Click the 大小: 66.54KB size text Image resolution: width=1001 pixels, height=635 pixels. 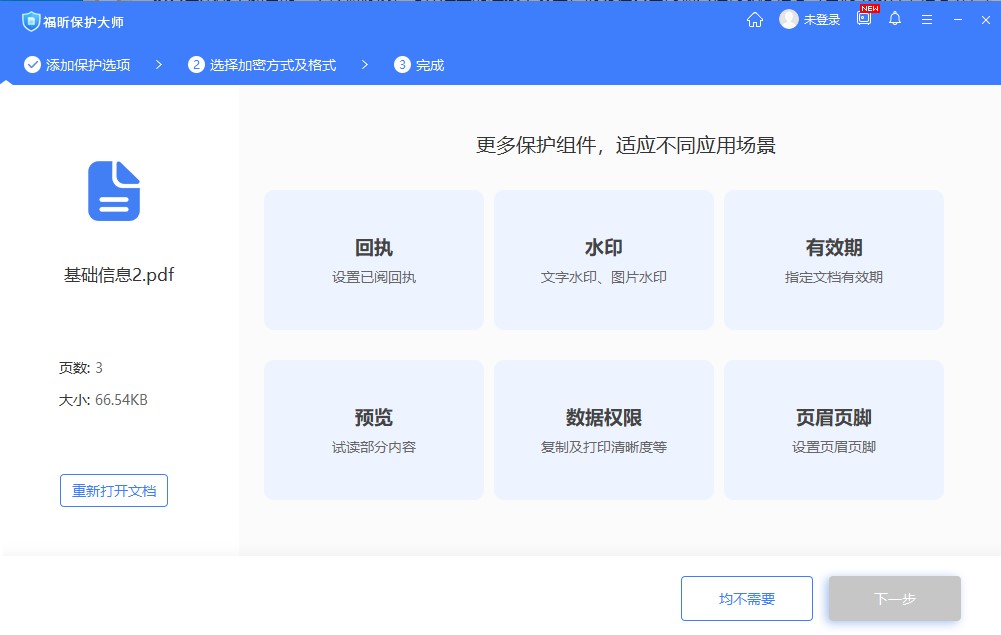(103, 400)
